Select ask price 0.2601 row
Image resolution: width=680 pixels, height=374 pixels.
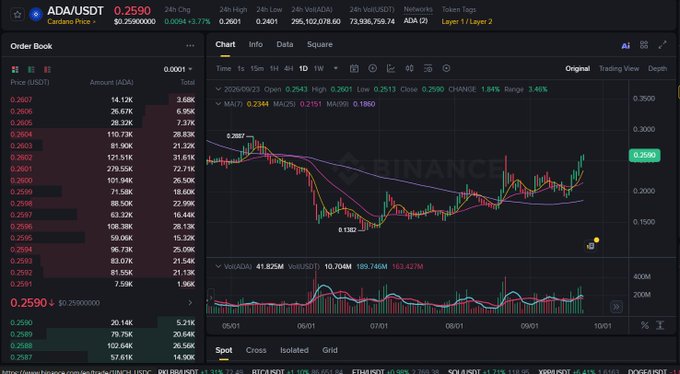point(103,169)
